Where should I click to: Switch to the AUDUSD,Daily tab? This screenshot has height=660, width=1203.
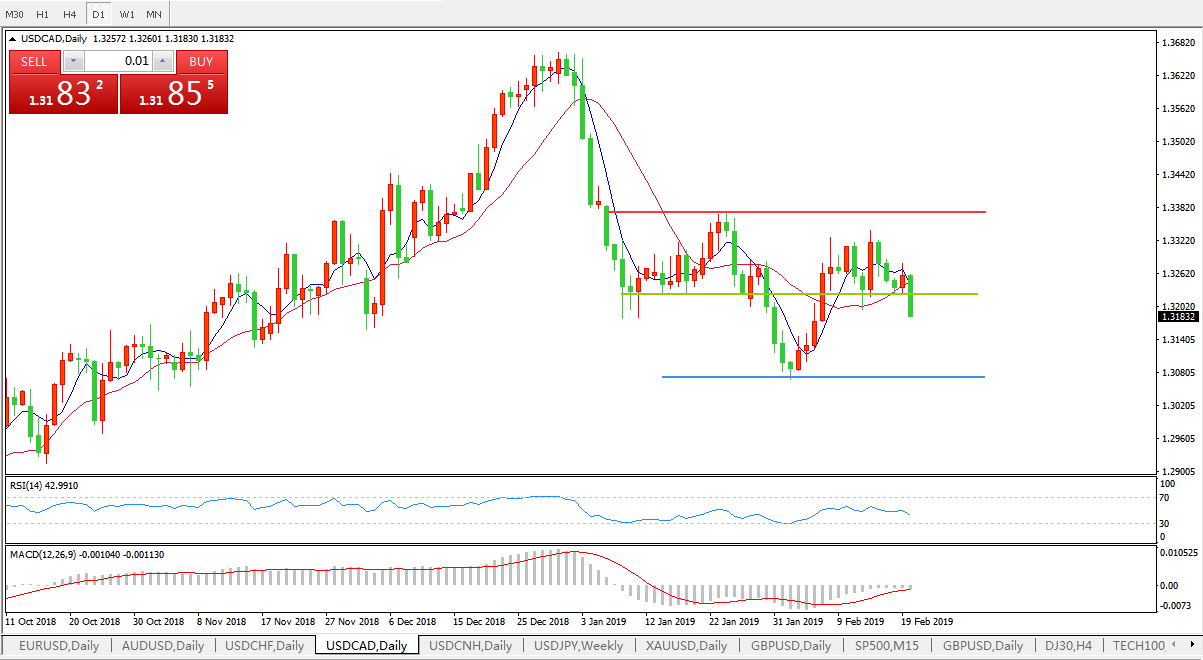(162, 646)
